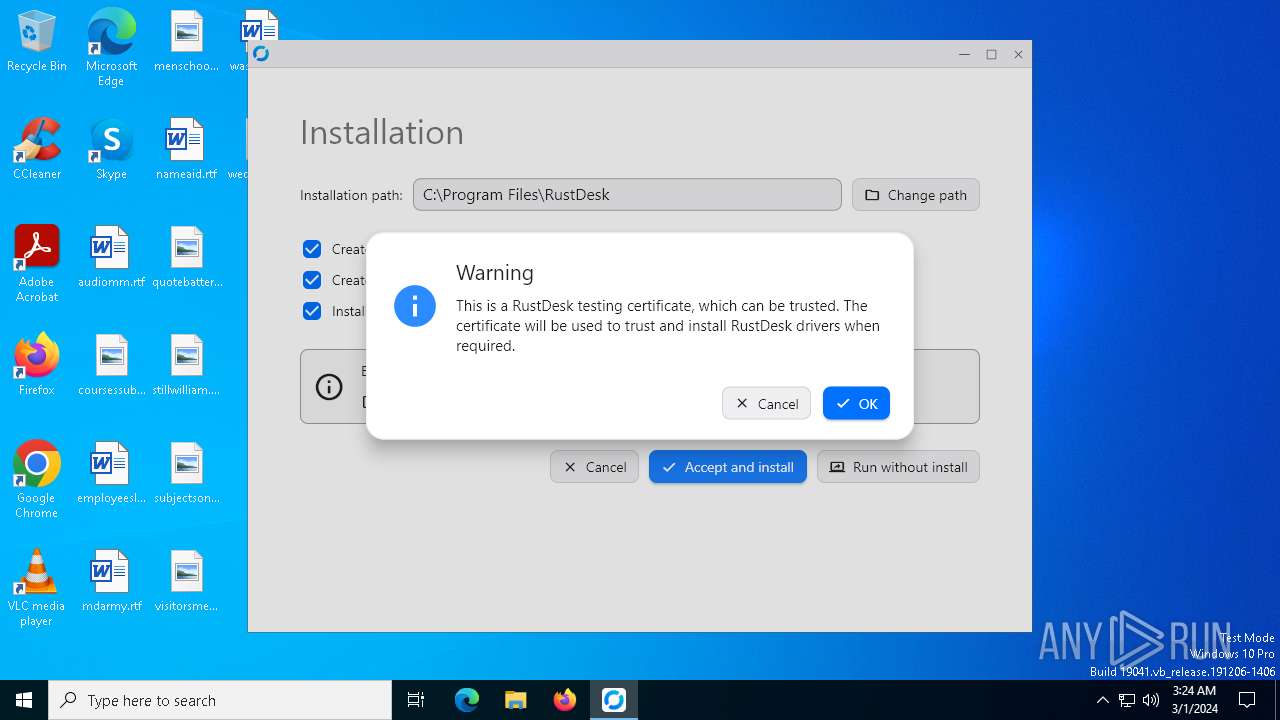Viewport: 1280px width, 720px height.
Task: Launch Edge from taskbar
Action: (x=467, y=700)
